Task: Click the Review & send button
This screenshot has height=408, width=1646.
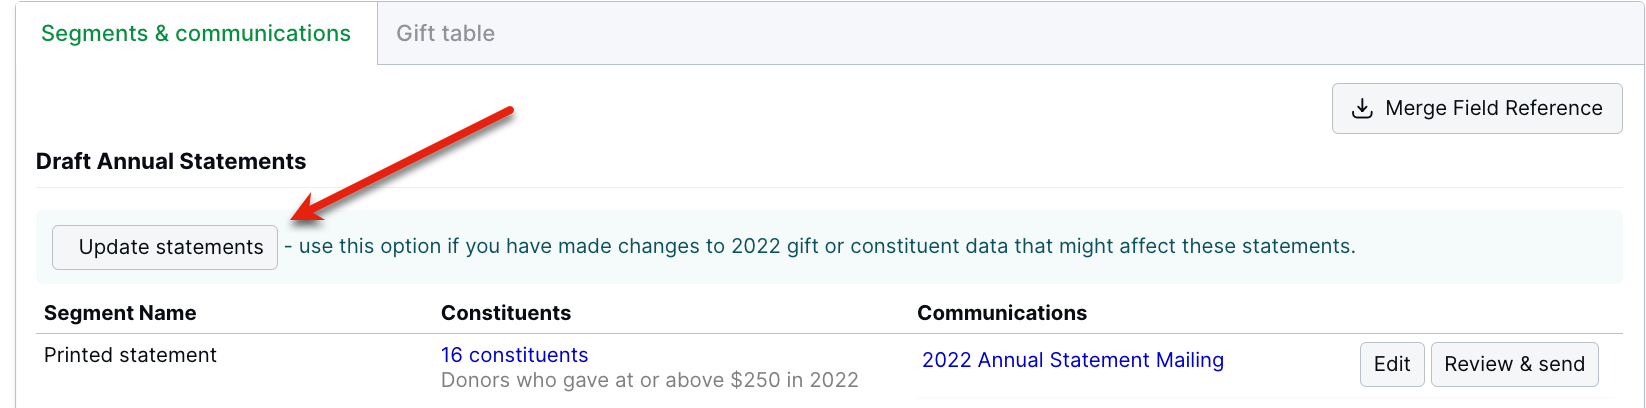Action: (1514, 364)
